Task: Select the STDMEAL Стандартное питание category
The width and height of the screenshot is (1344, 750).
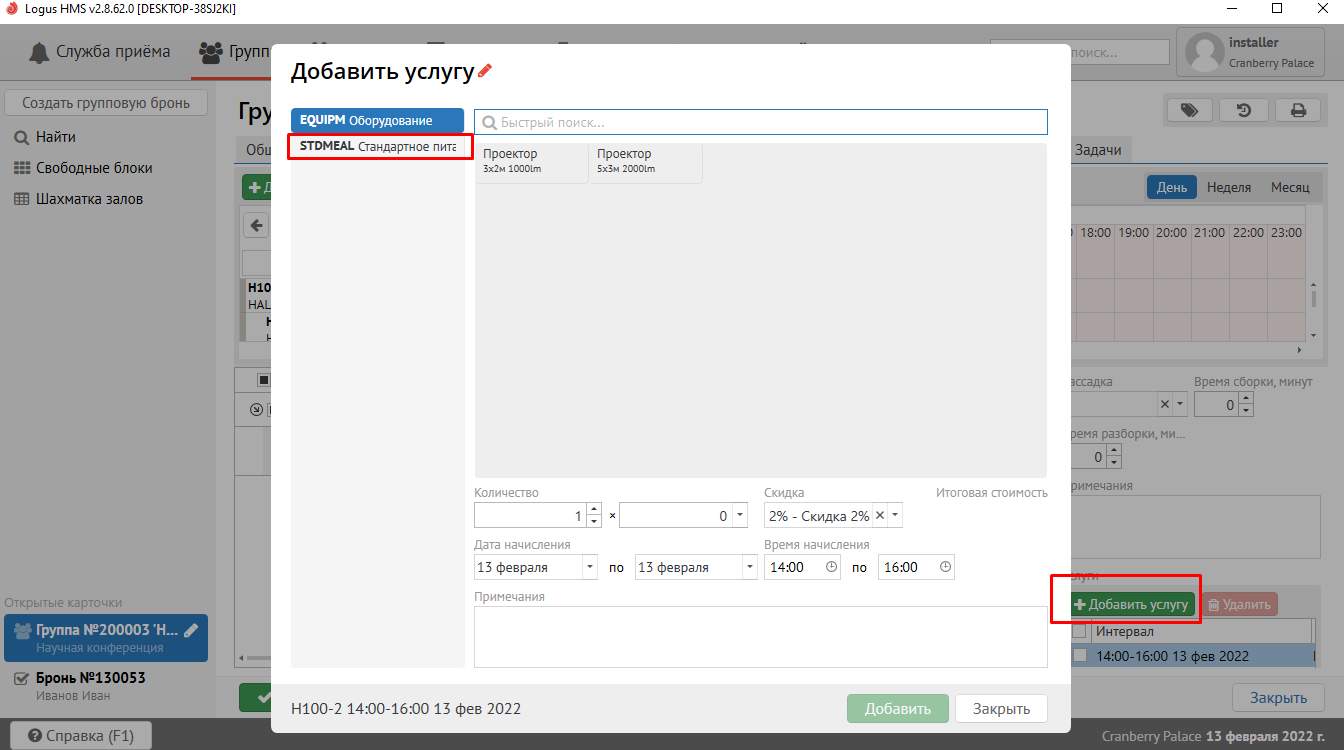Action: click(x=377, y=146)
